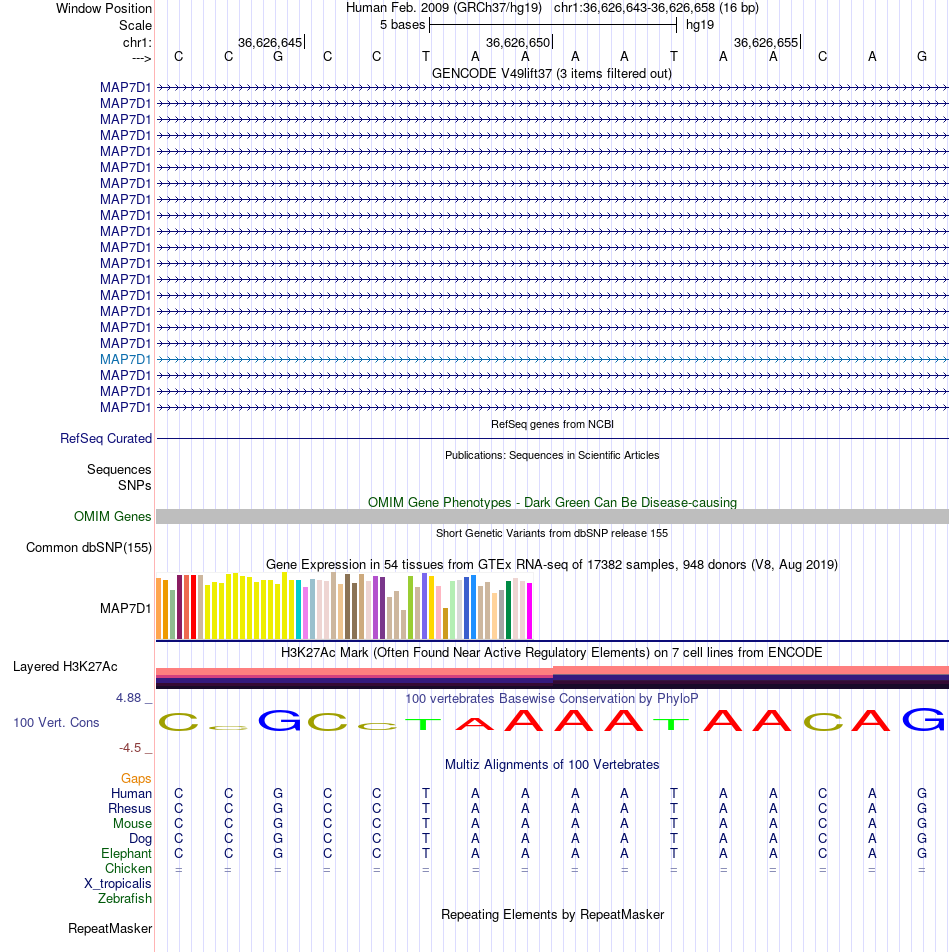Select the Human species row label

click(131, 794)
